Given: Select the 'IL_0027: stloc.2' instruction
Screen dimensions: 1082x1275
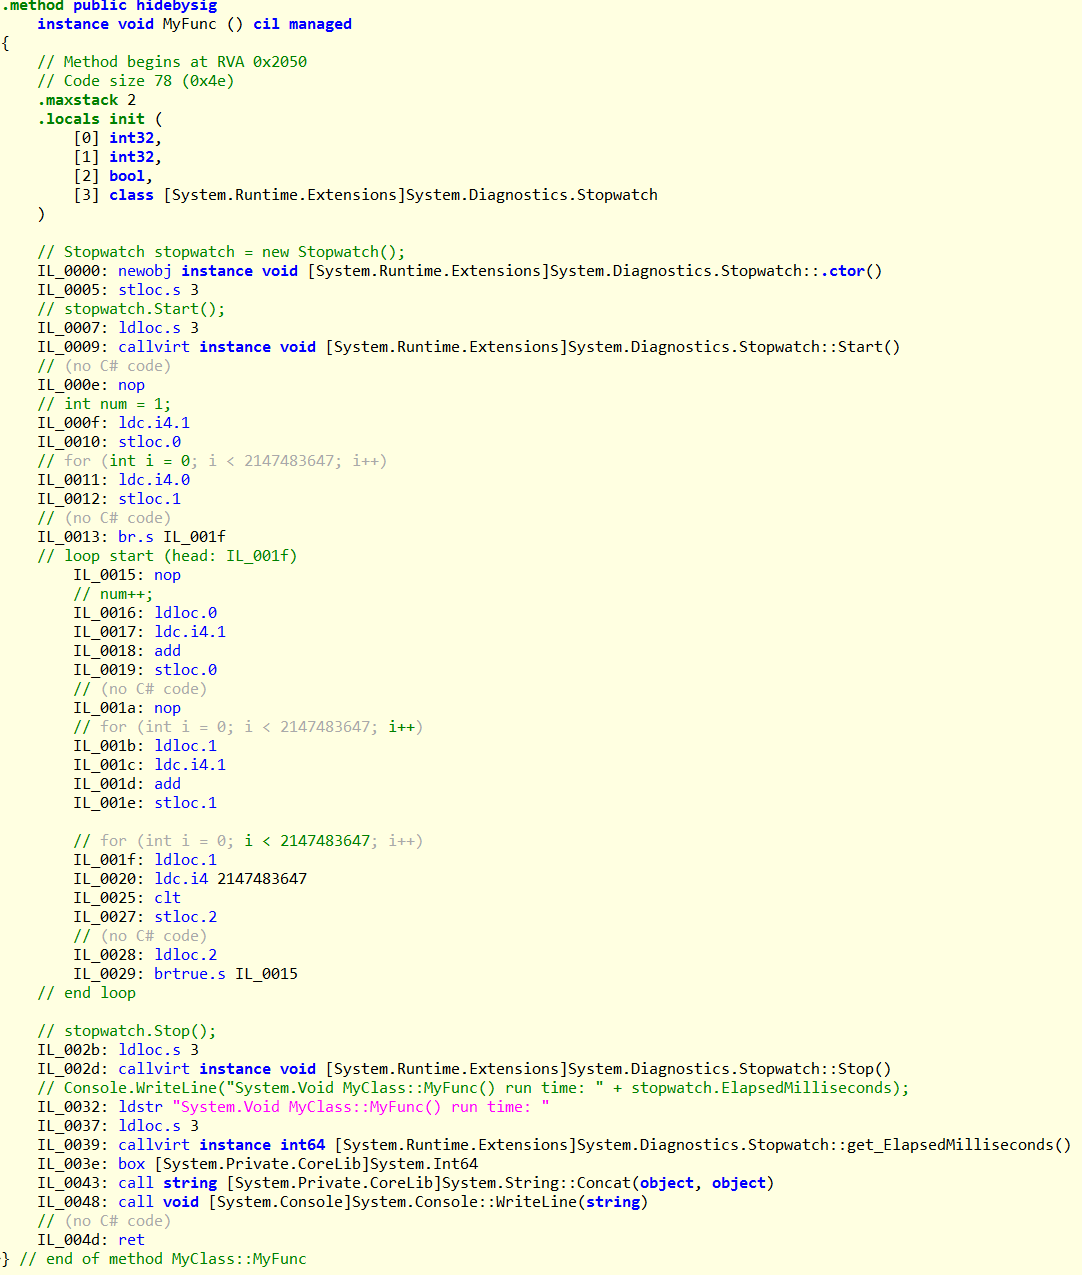Looking at the screenshot, I should pos(145,917).
